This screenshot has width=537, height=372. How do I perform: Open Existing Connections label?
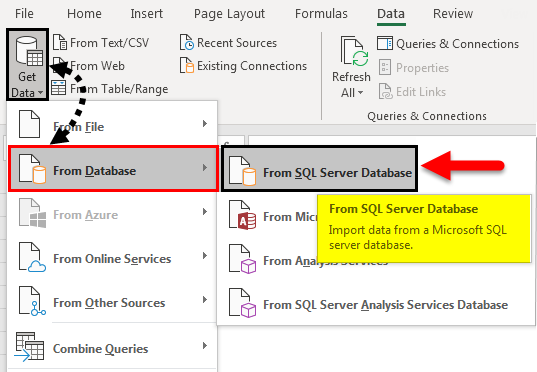click(252, 66)
